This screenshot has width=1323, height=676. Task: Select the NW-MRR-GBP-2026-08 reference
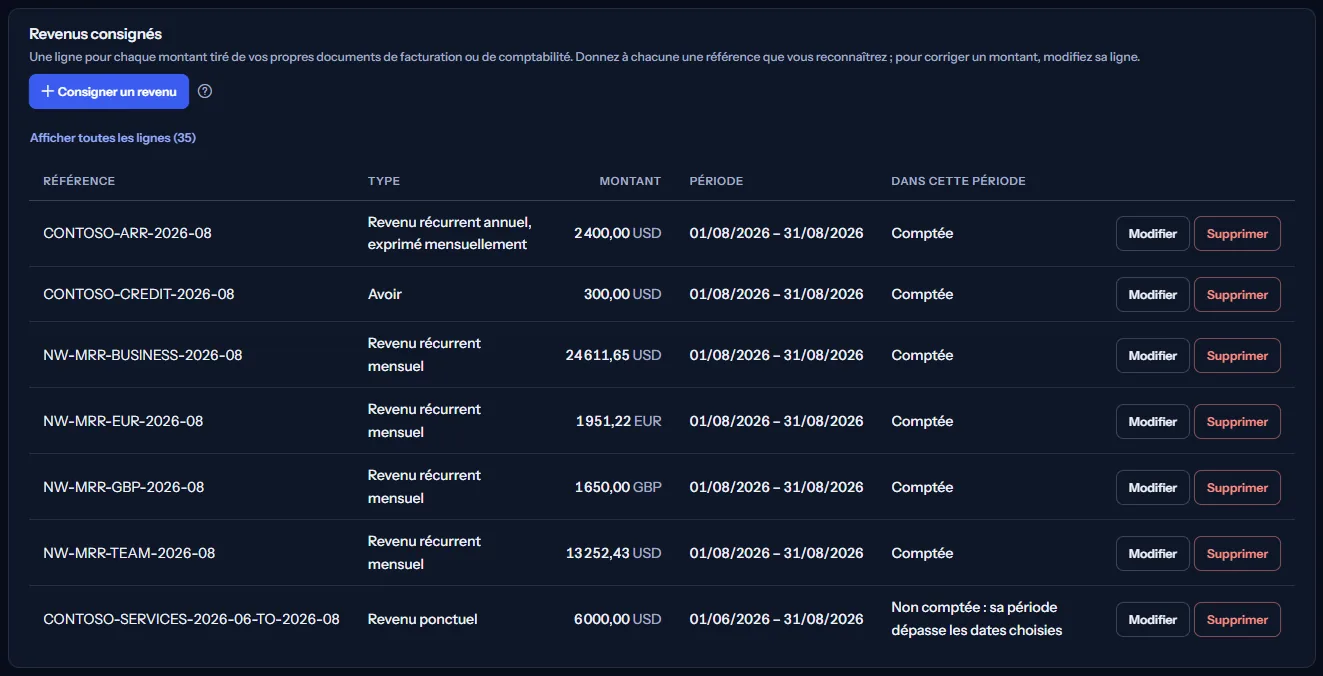[x=124, y=487]
